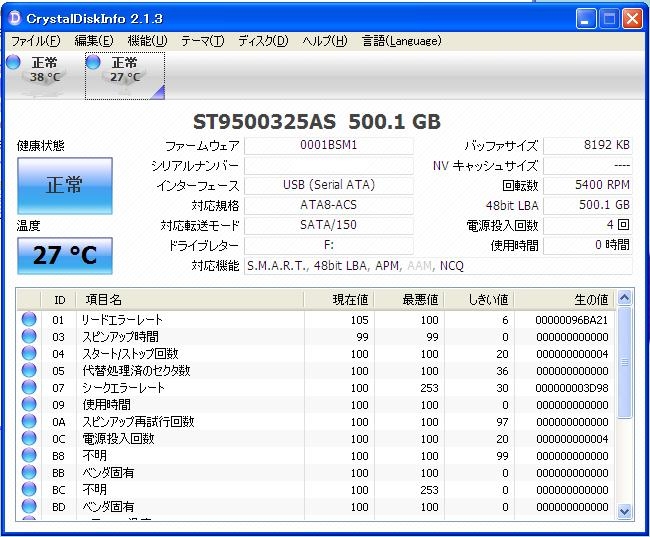Click the firmware field showing 0001BSM1
650x537 pixels.
[328, 146]
